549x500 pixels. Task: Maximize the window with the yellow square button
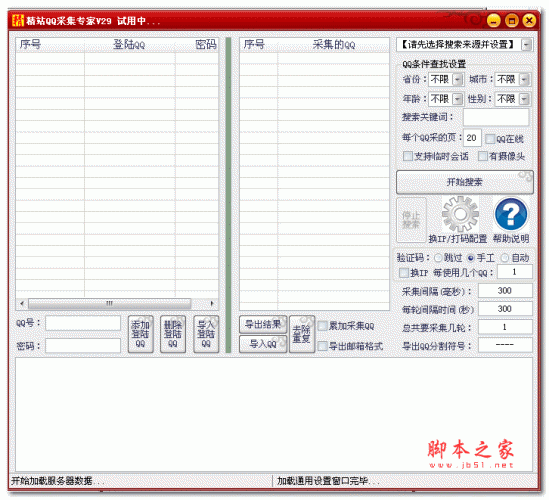(512, 21)
